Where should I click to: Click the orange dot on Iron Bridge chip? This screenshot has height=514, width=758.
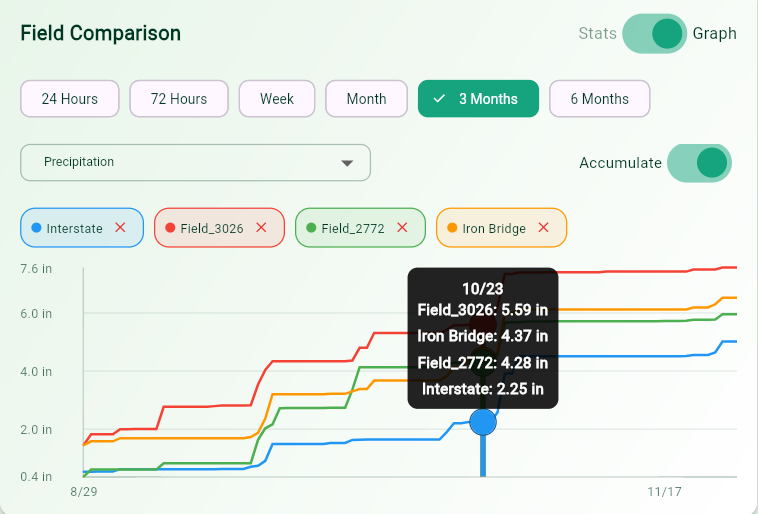tap(452, 228)
